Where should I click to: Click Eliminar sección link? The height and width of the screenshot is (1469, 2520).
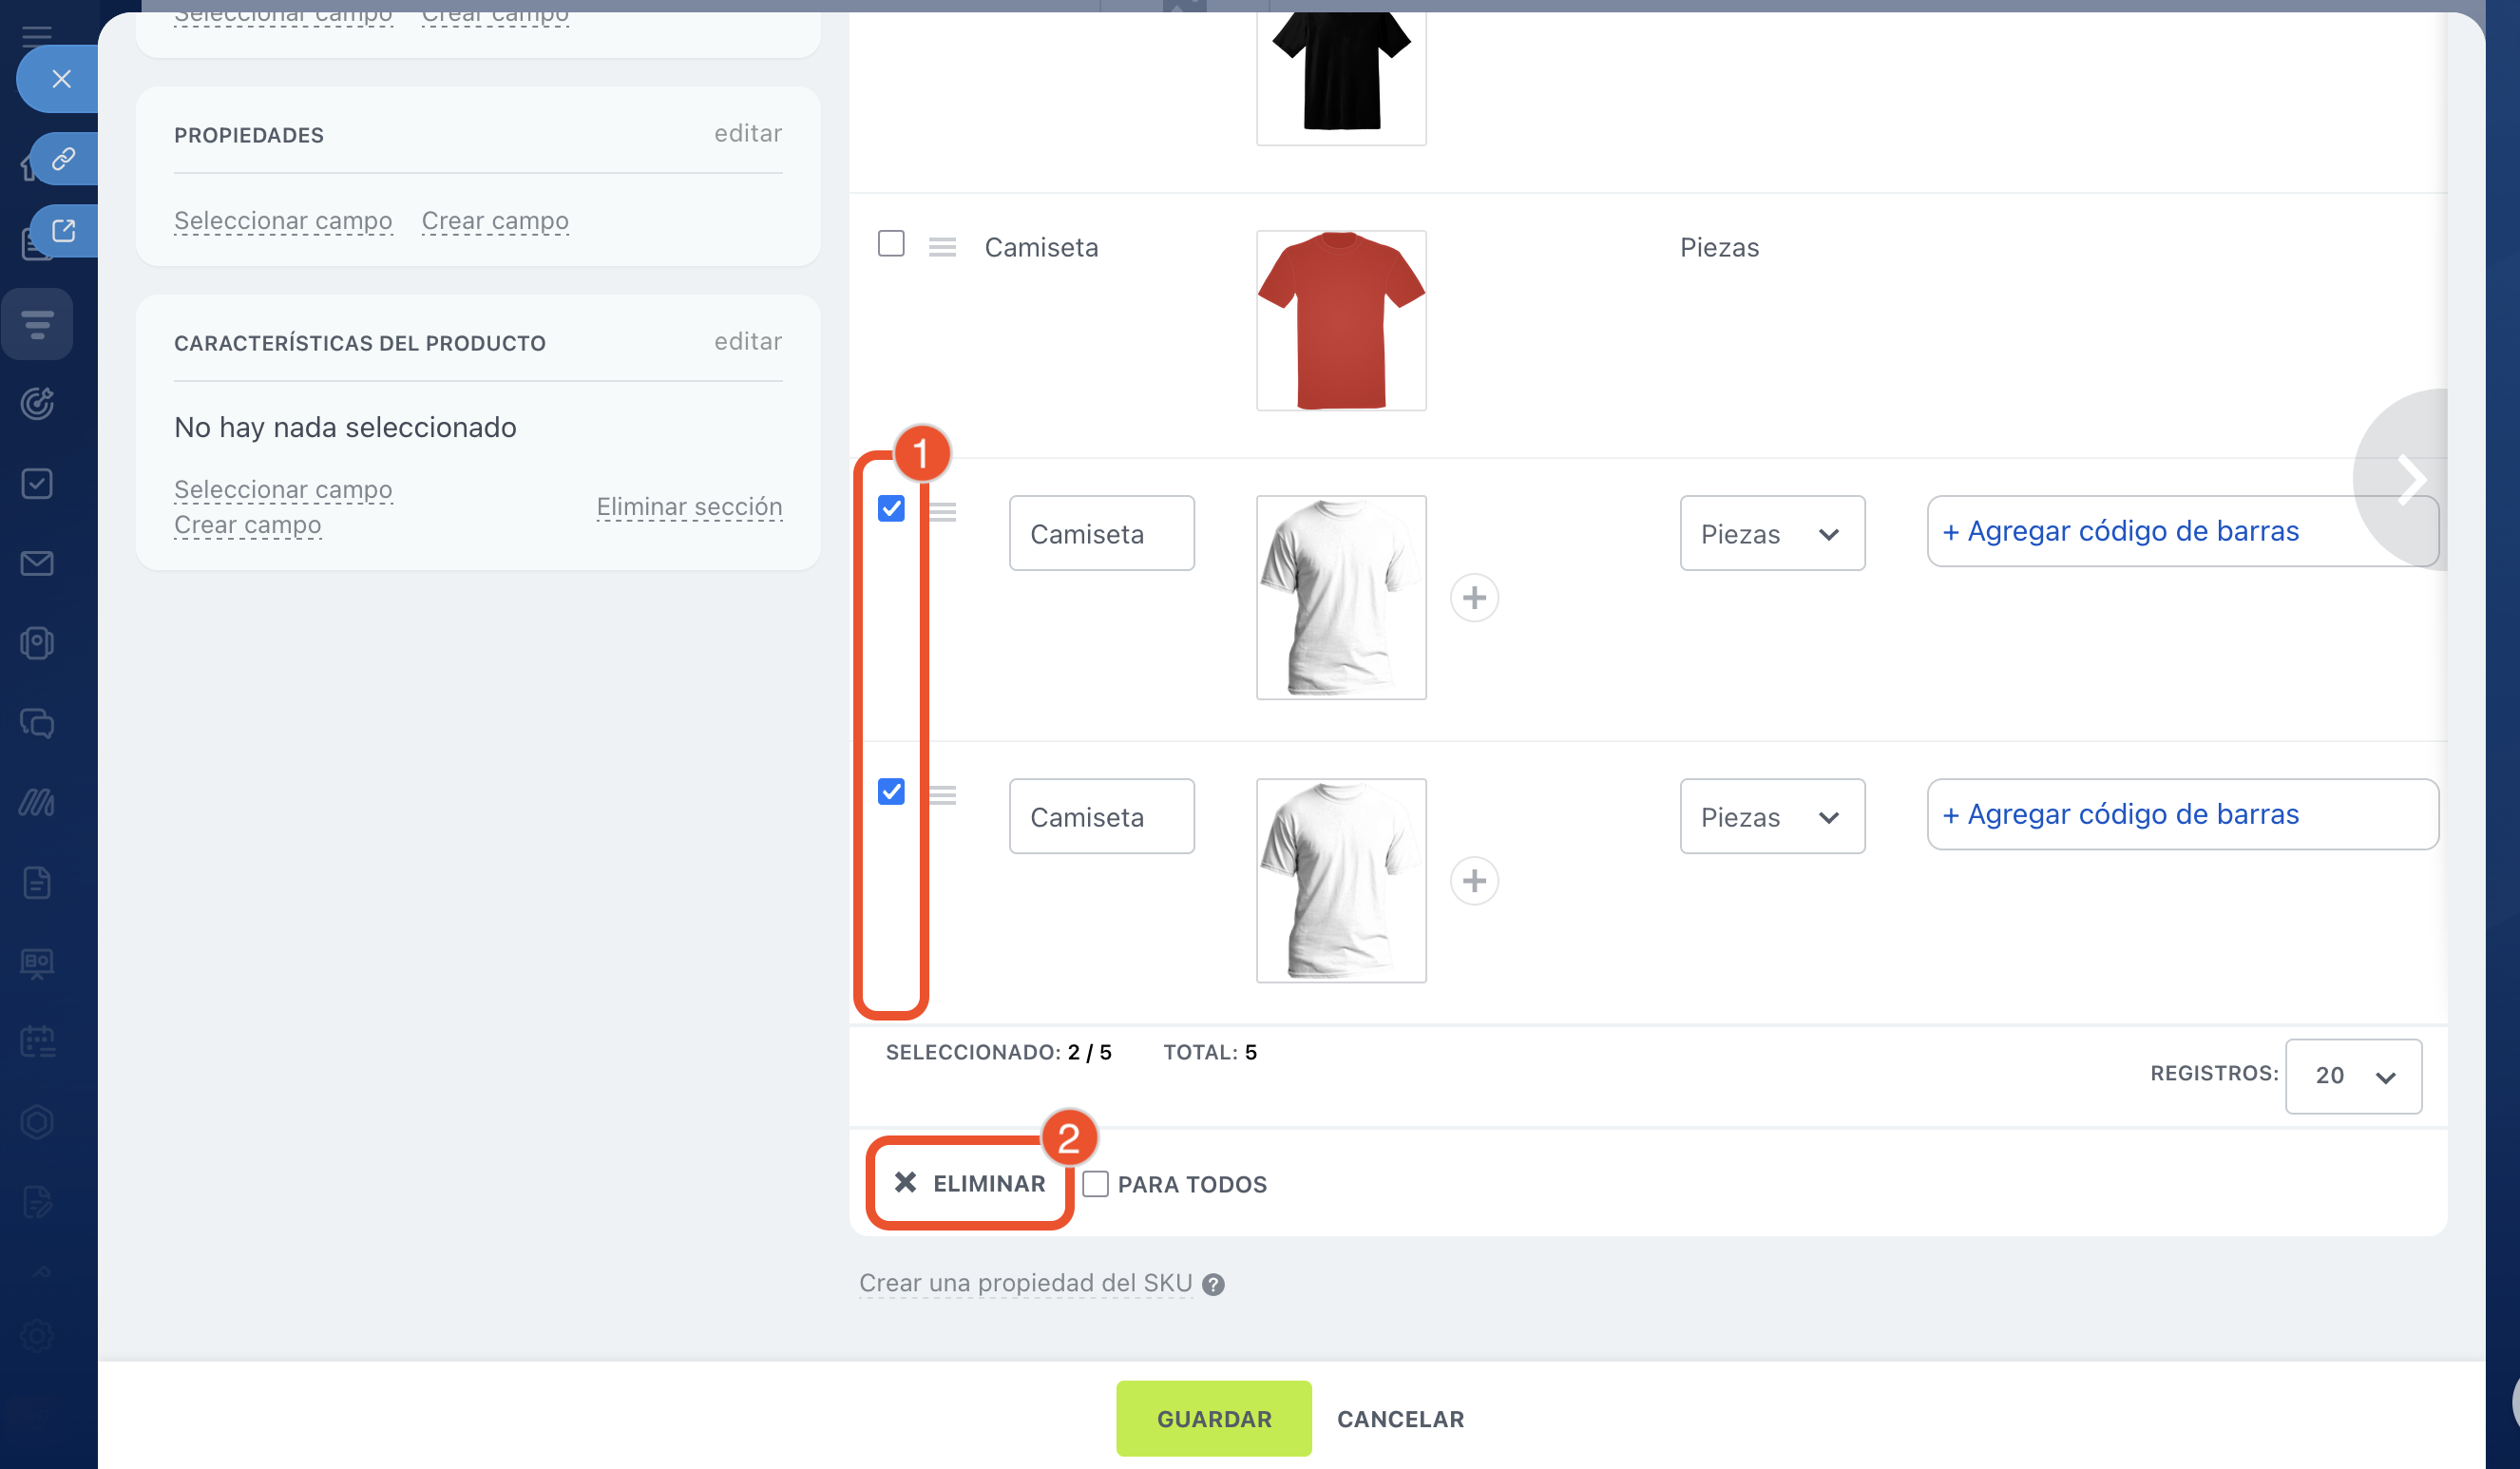[689, 507]
